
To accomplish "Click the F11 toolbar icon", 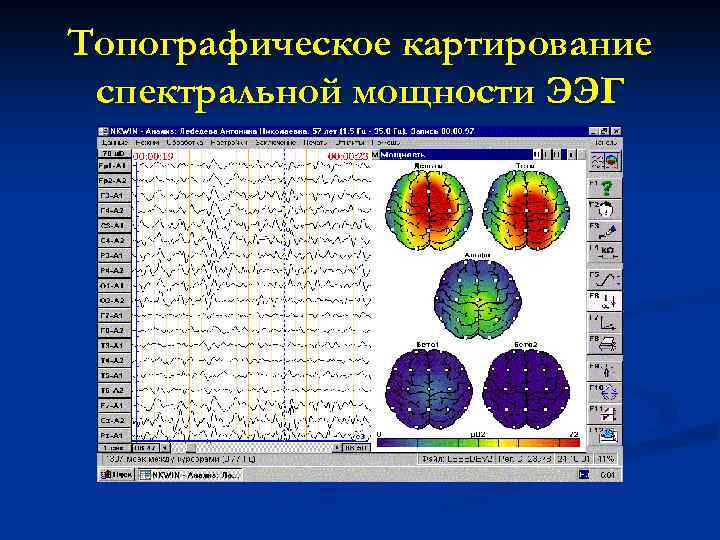I will coord(605,413).
